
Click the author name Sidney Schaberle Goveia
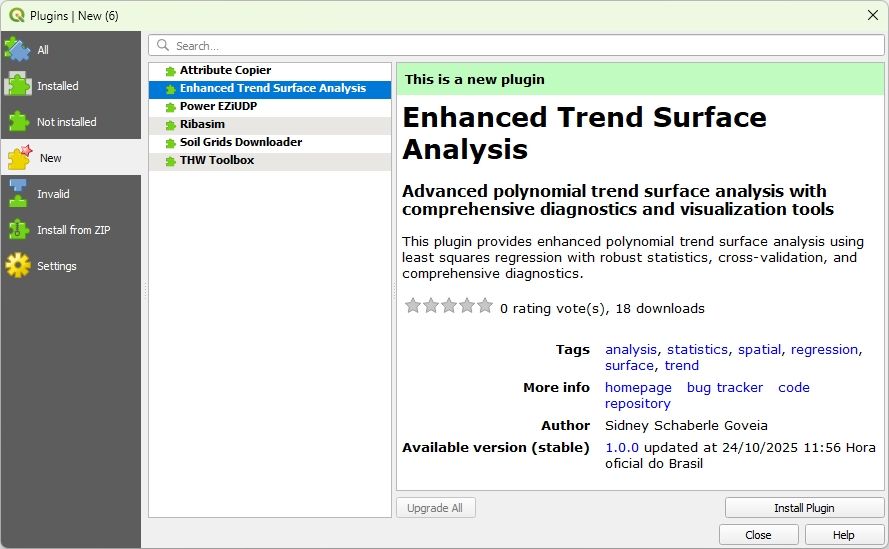point(686,425)
